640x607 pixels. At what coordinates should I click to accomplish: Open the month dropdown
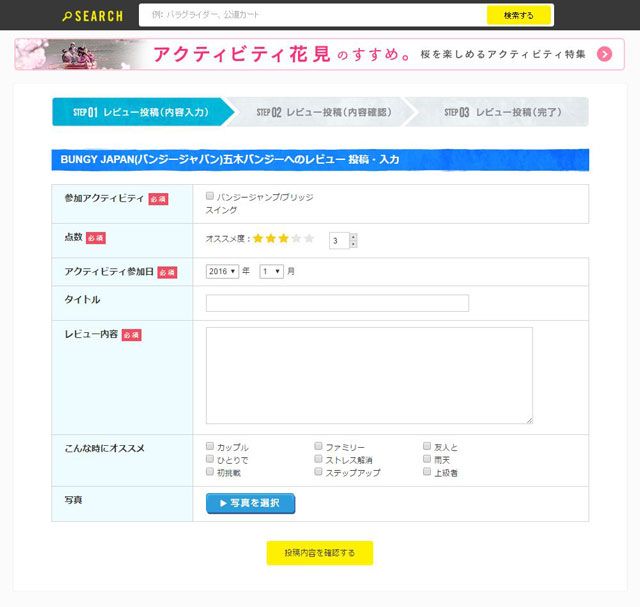pyautogui.click(x=271, y=271)
